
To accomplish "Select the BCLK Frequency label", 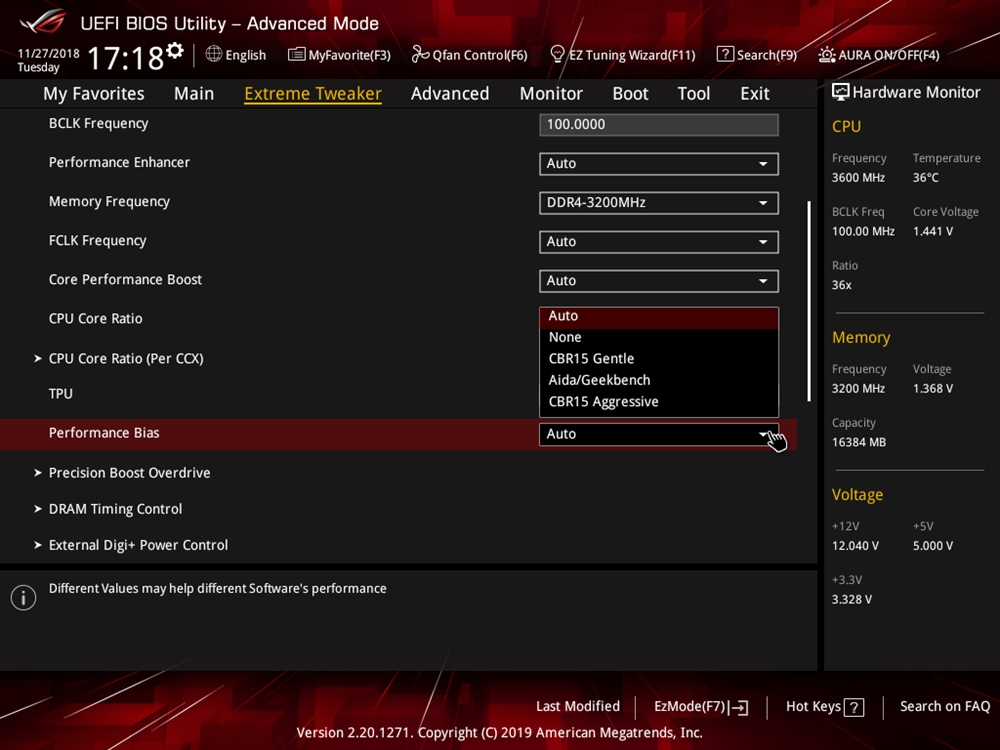I will 99,124.
